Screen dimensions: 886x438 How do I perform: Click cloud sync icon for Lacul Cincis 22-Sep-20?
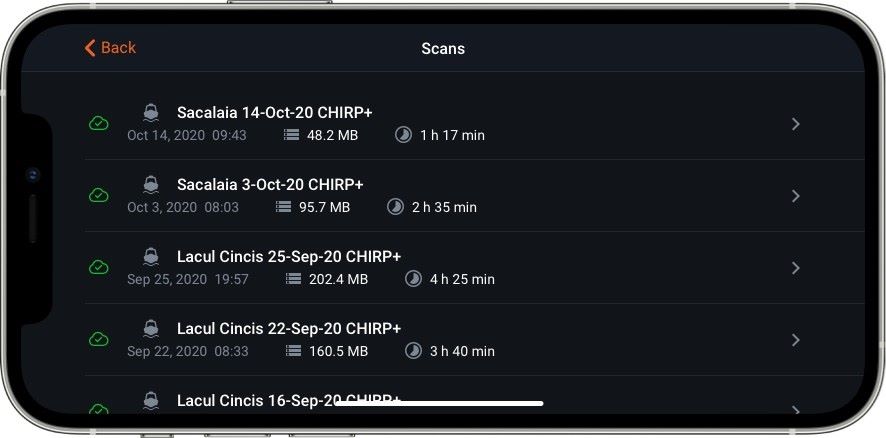(99, 340)
